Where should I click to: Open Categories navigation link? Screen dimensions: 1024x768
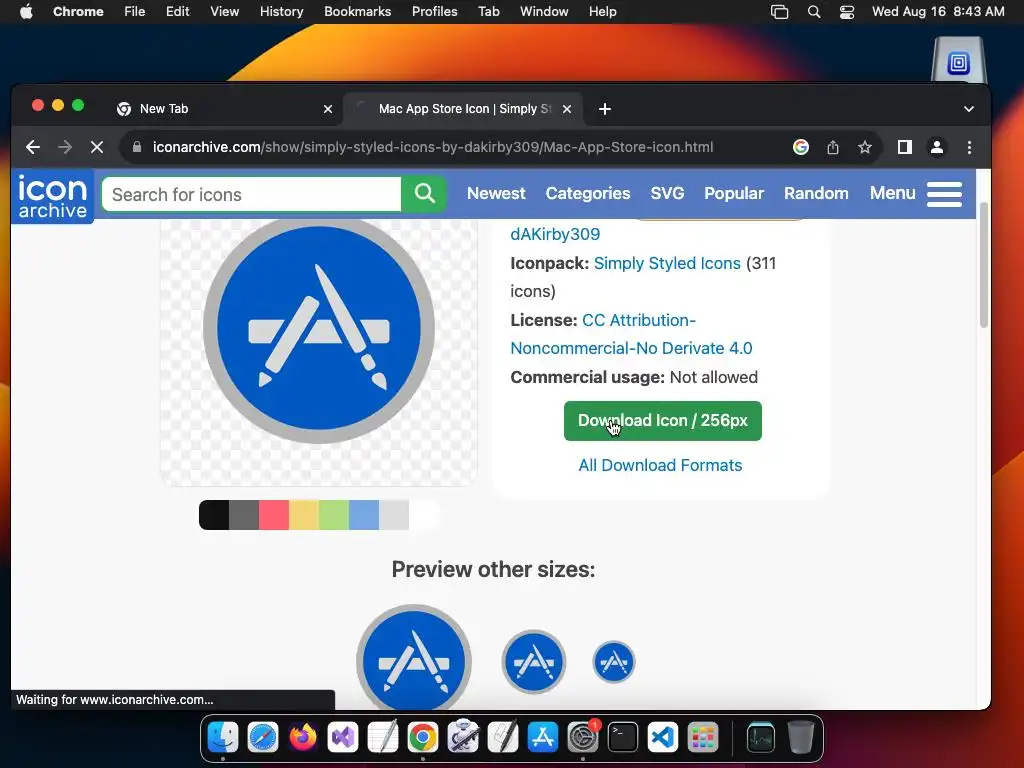pyautogui.click(x=588, y=194)
